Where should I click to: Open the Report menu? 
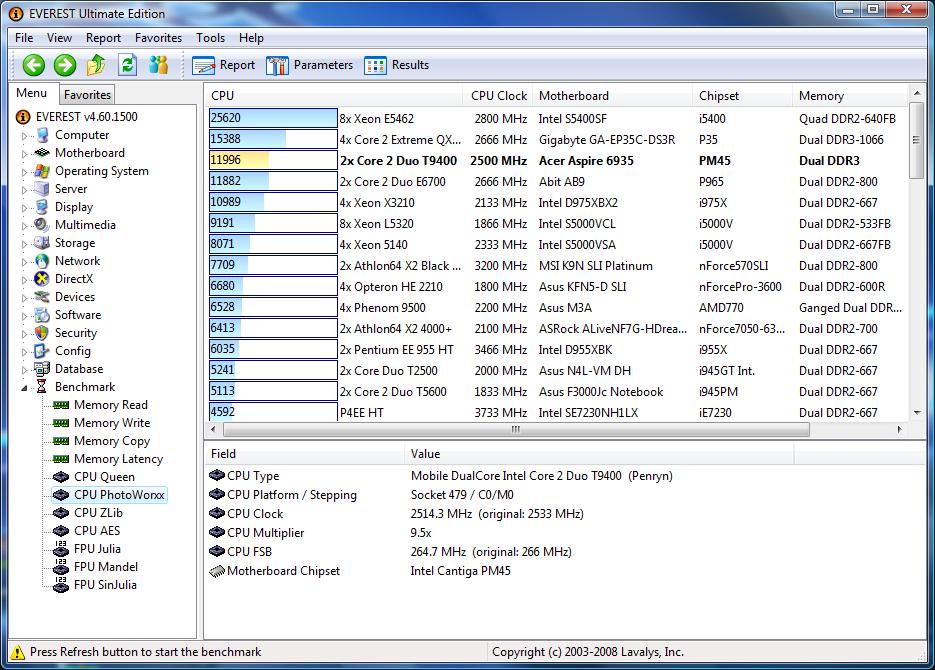click(x=103, y=38)
